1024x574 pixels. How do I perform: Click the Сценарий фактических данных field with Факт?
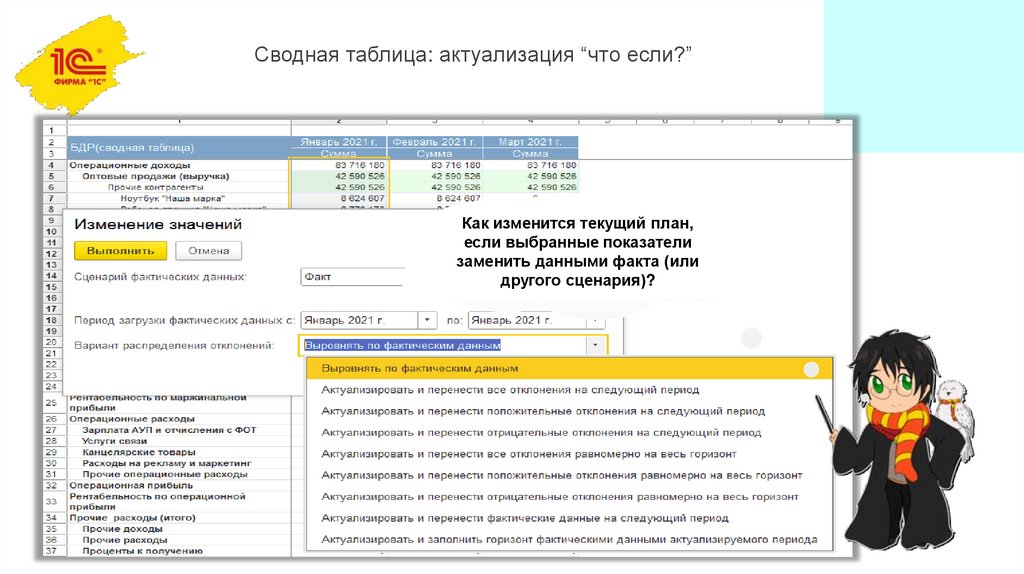pyautogui.click(x=353, y=277)
